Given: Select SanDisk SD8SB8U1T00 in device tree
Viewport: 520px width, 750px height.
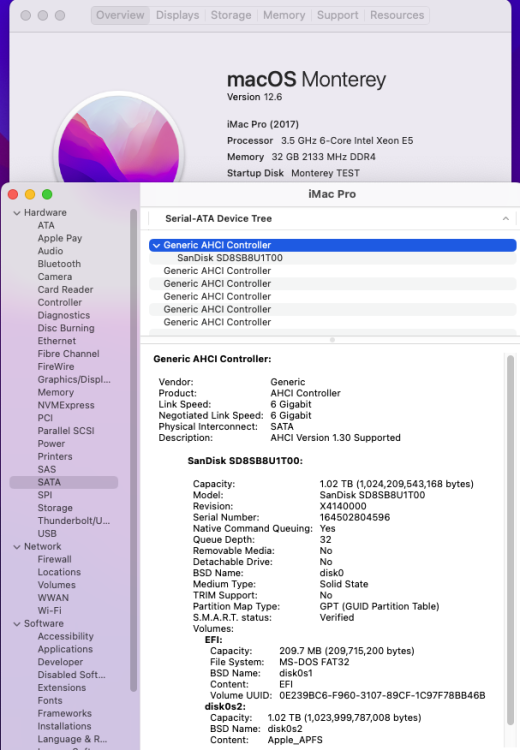Looking at the screenshot, I should coord(230,258).
